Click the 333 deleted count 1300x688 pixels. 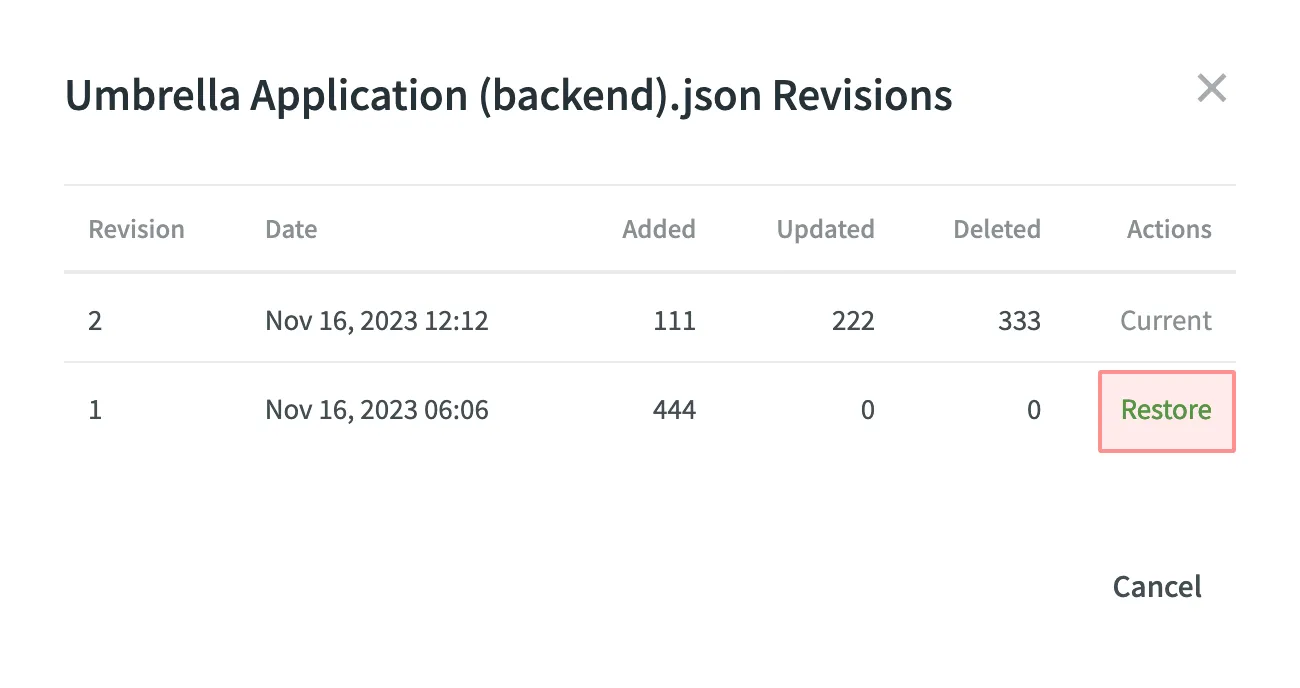(x=1019, y=321)
